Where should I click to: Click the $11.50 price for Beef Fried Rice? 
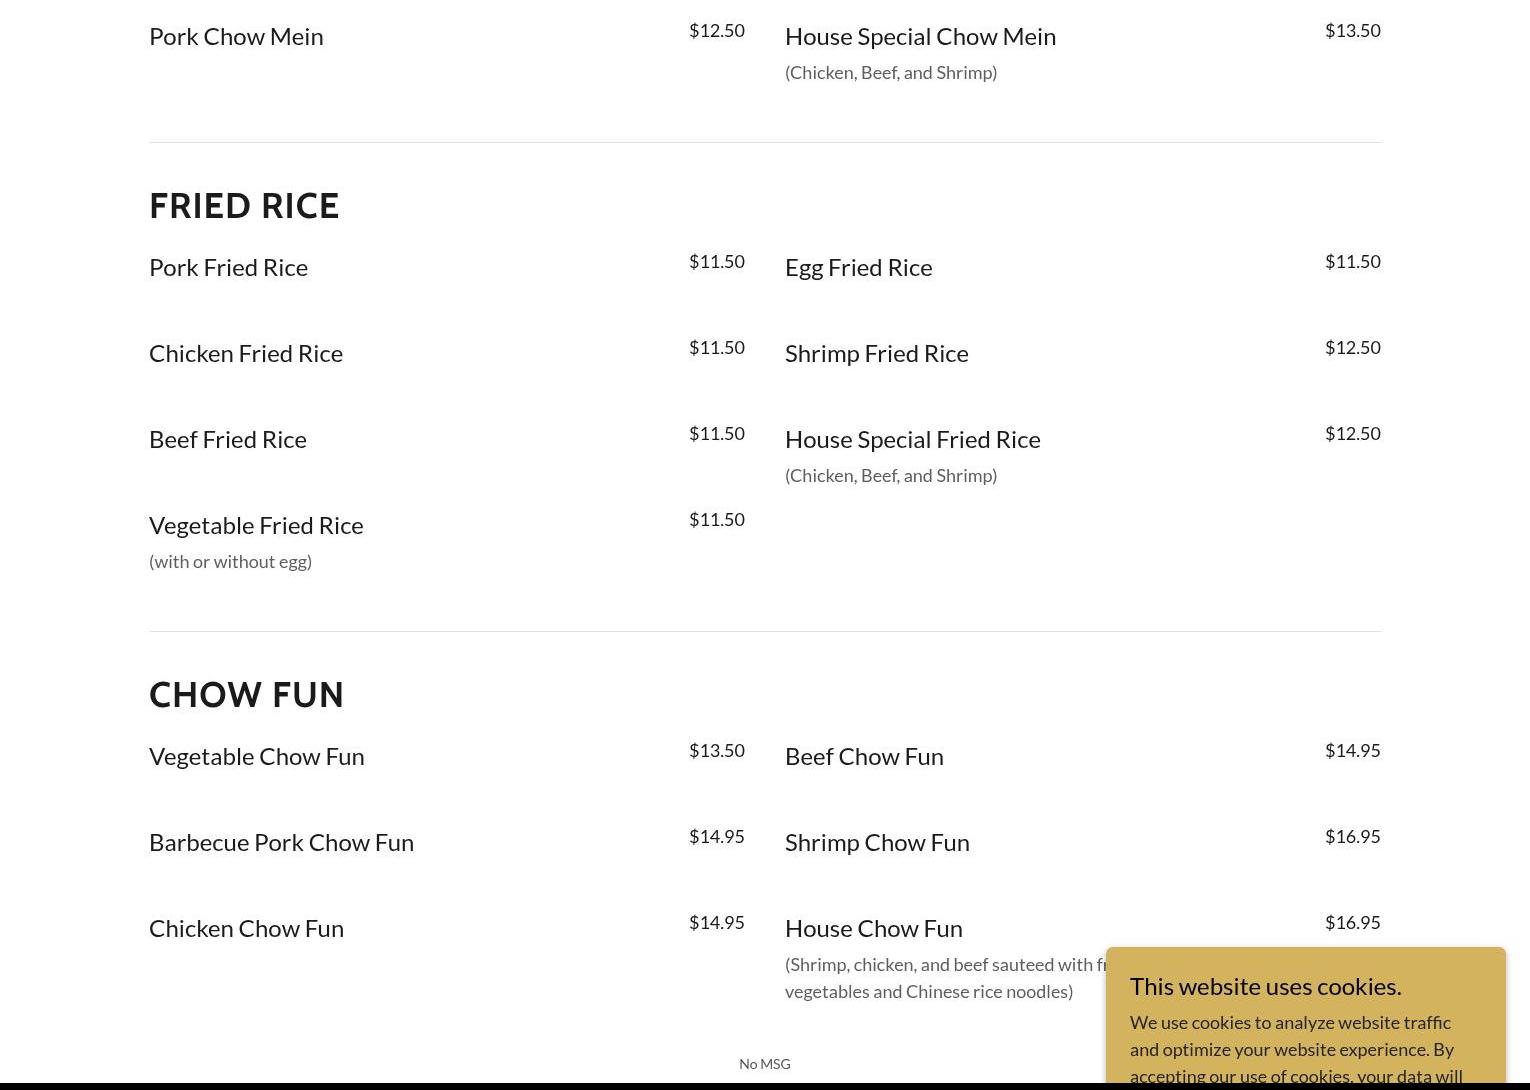click(717, 433)
